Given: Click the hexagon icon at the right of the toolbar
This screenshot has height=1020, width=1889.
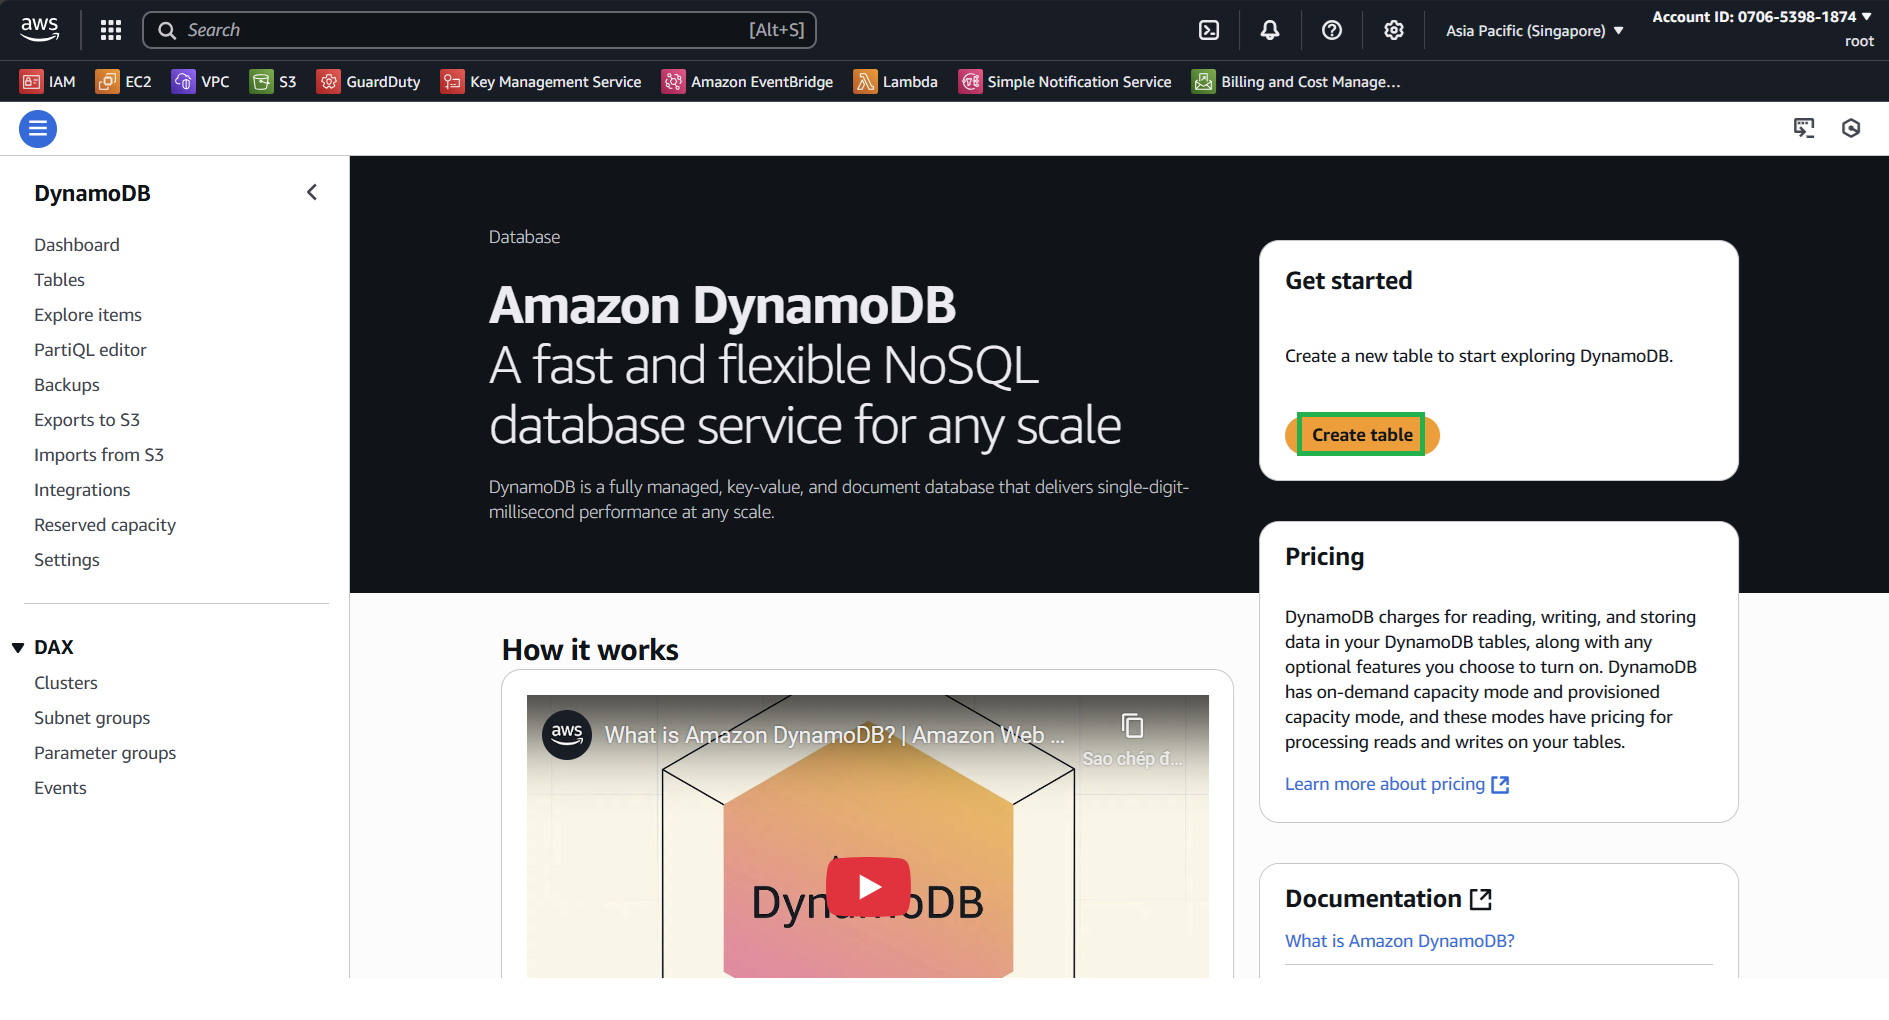Looking at the screenshot, I should 1851,128.
